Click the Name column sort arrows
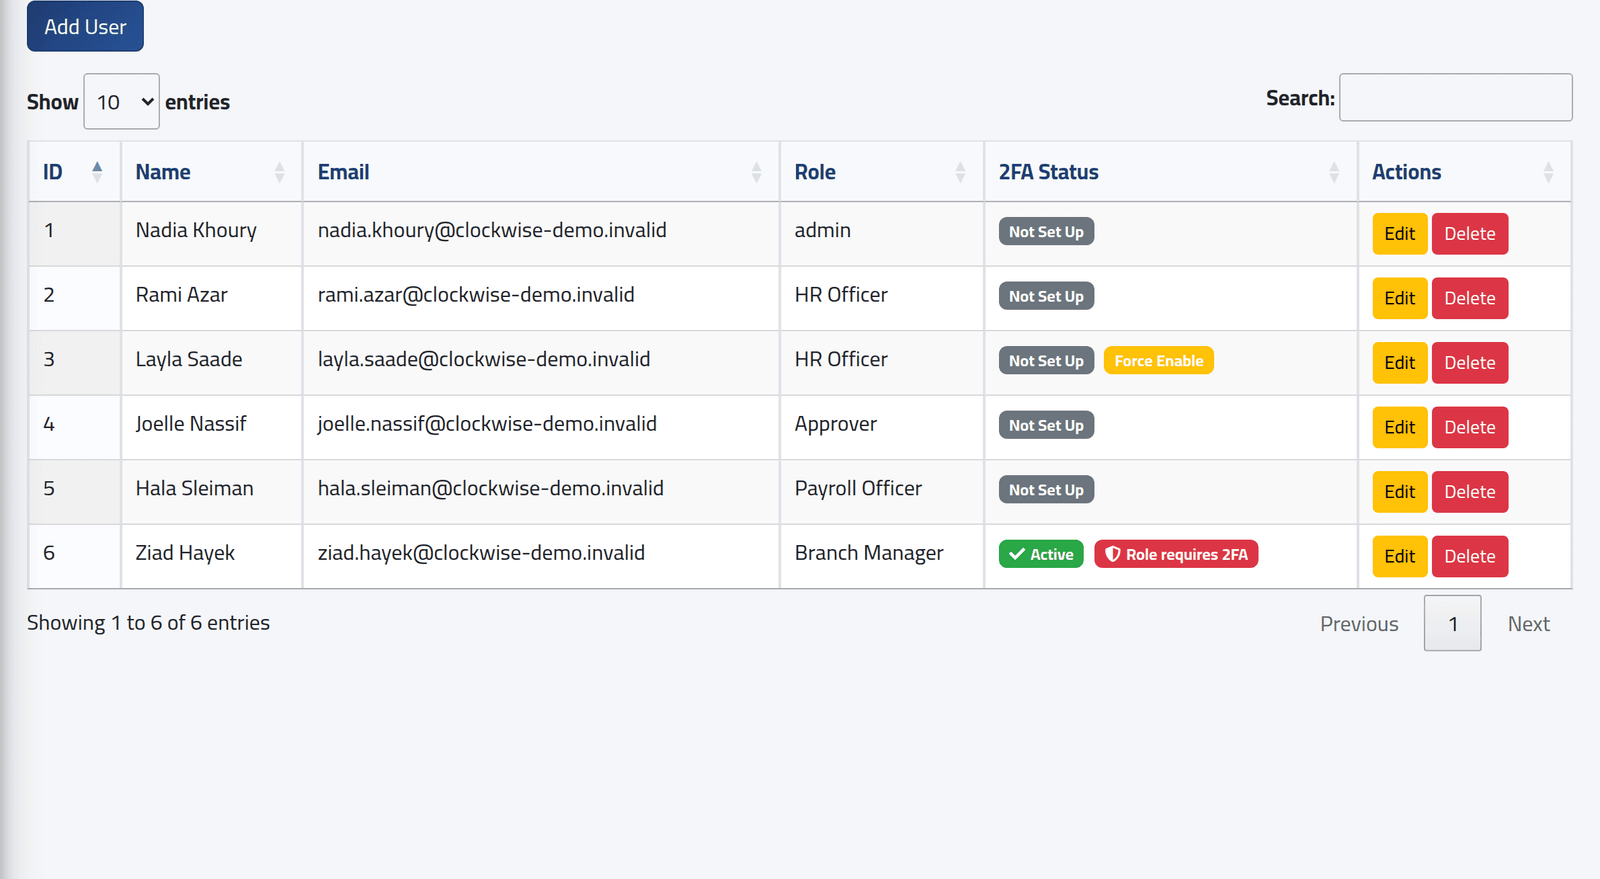Viewport: 1600px width, 879px height. tap(280, 172)
